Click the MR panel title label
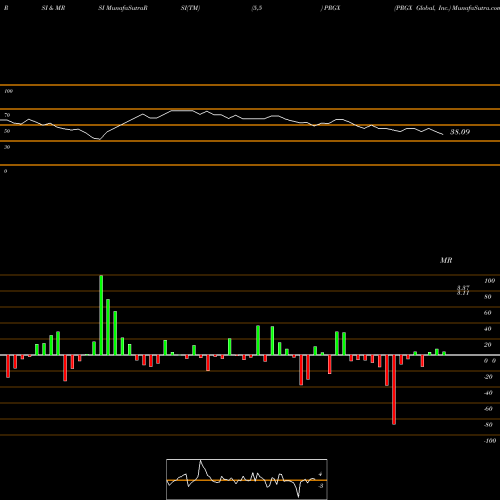The width and height of the screenshot is (500, 500). (x=446, y=260)
